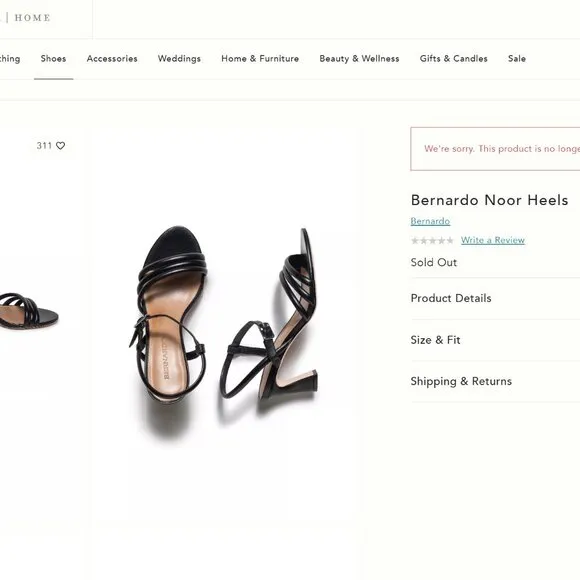Click the product no longer available notice

point(495,149)
